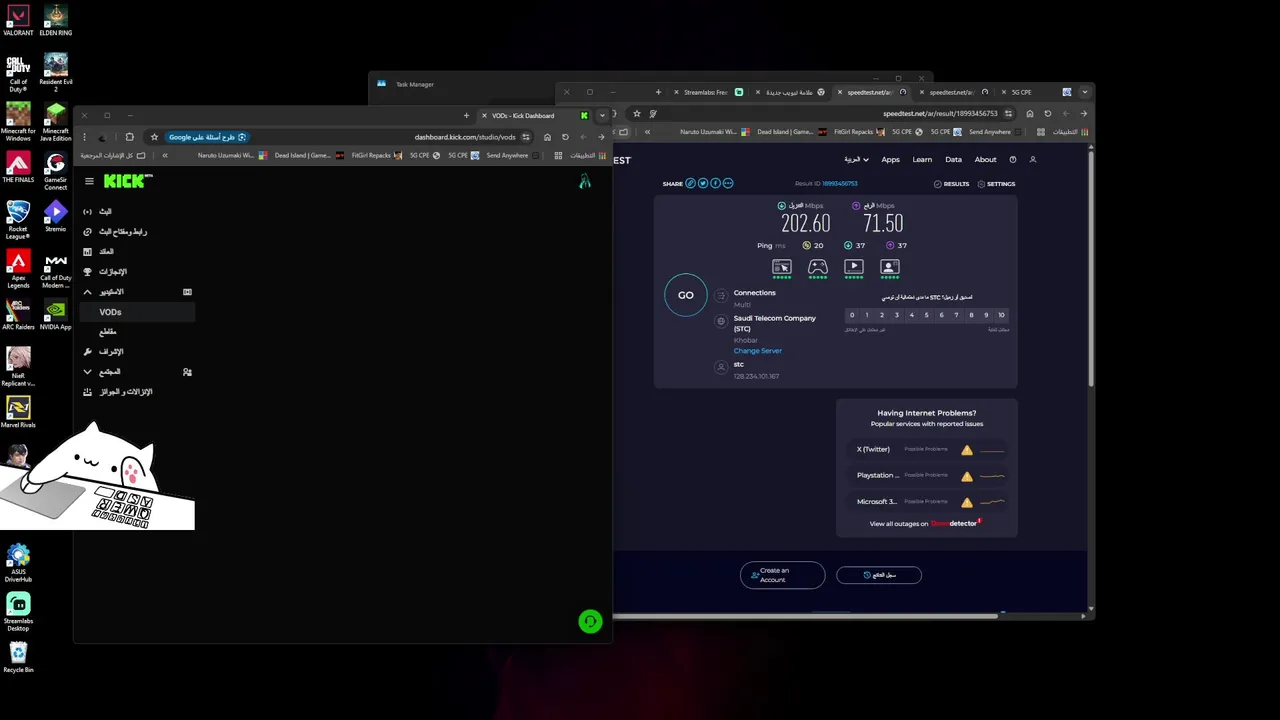
Task: Collapse the Studio section above VODs
Action: coord(87,292)
